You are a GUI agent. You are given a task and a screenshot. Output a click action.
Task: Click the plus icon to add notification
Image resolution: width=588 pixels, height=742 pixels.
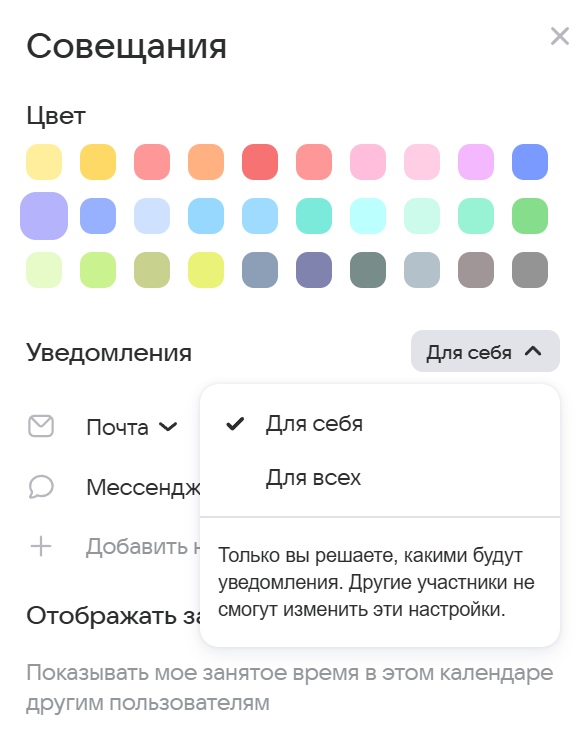[41, 546]
